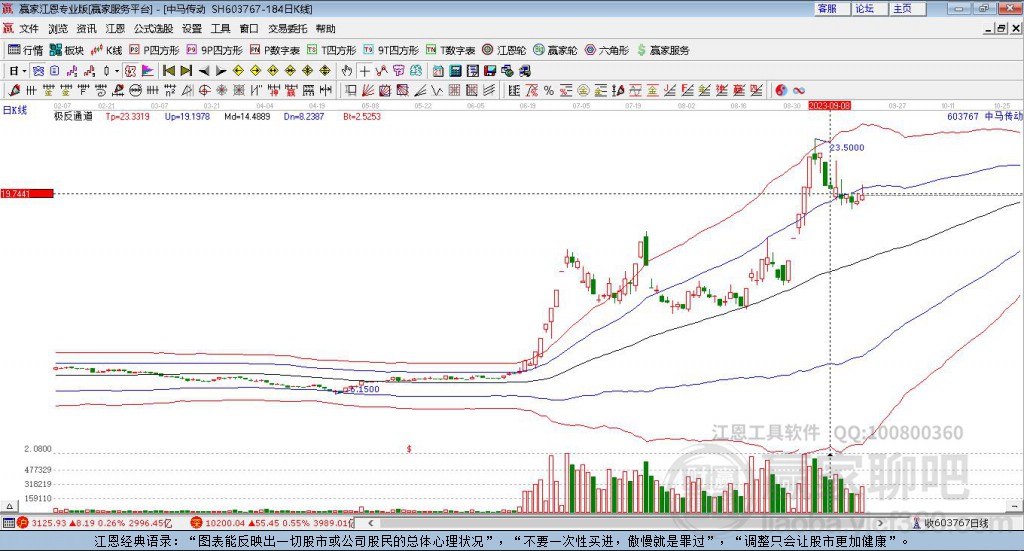1024x551 pixels.
Task: Click the 深 index status entry 10200.04
Action: point(272,523)
